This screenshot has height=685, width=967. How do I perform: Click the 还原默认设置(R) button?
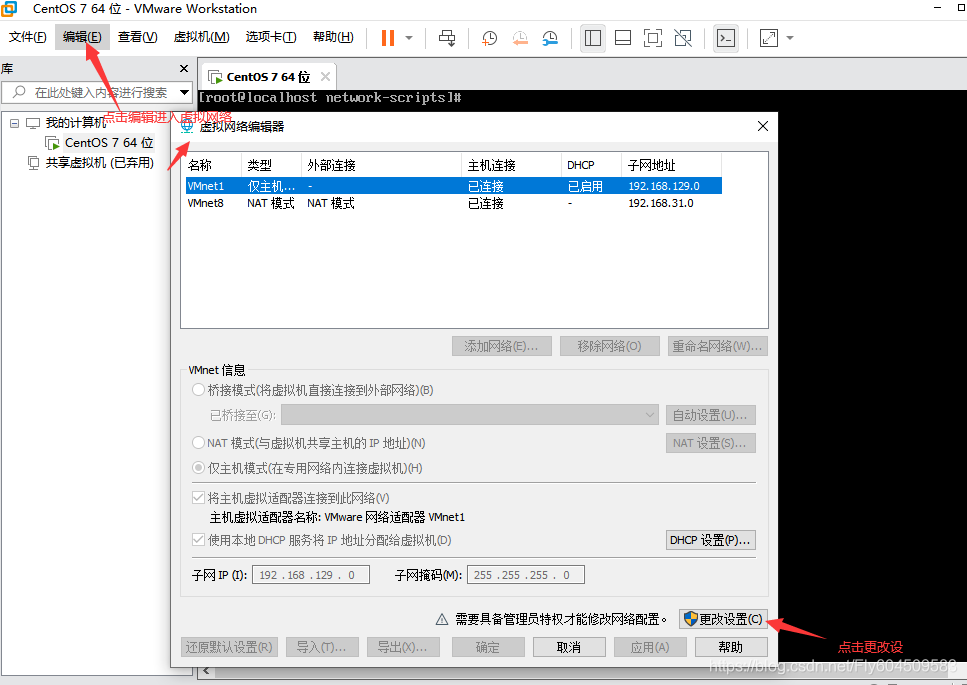point(229,647)
